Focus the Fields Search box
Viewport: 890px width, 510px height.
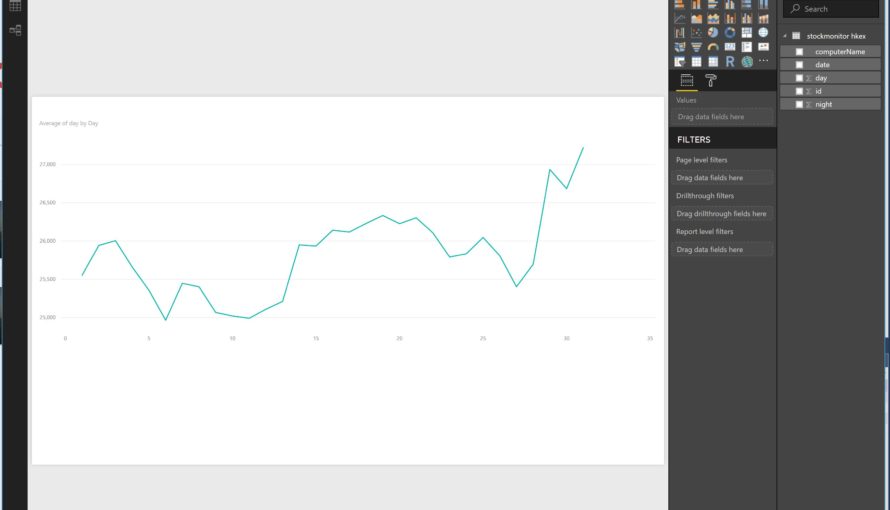click(x=831, y=9)
